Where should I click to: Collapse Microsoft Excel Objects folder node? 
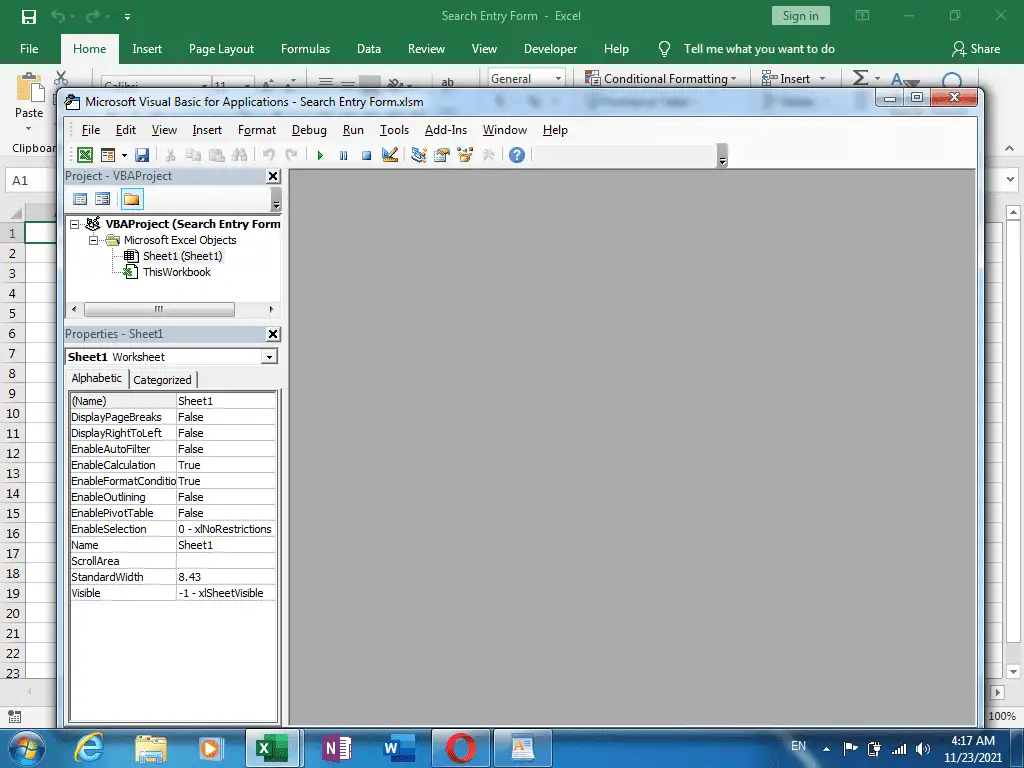click(93, 240)
